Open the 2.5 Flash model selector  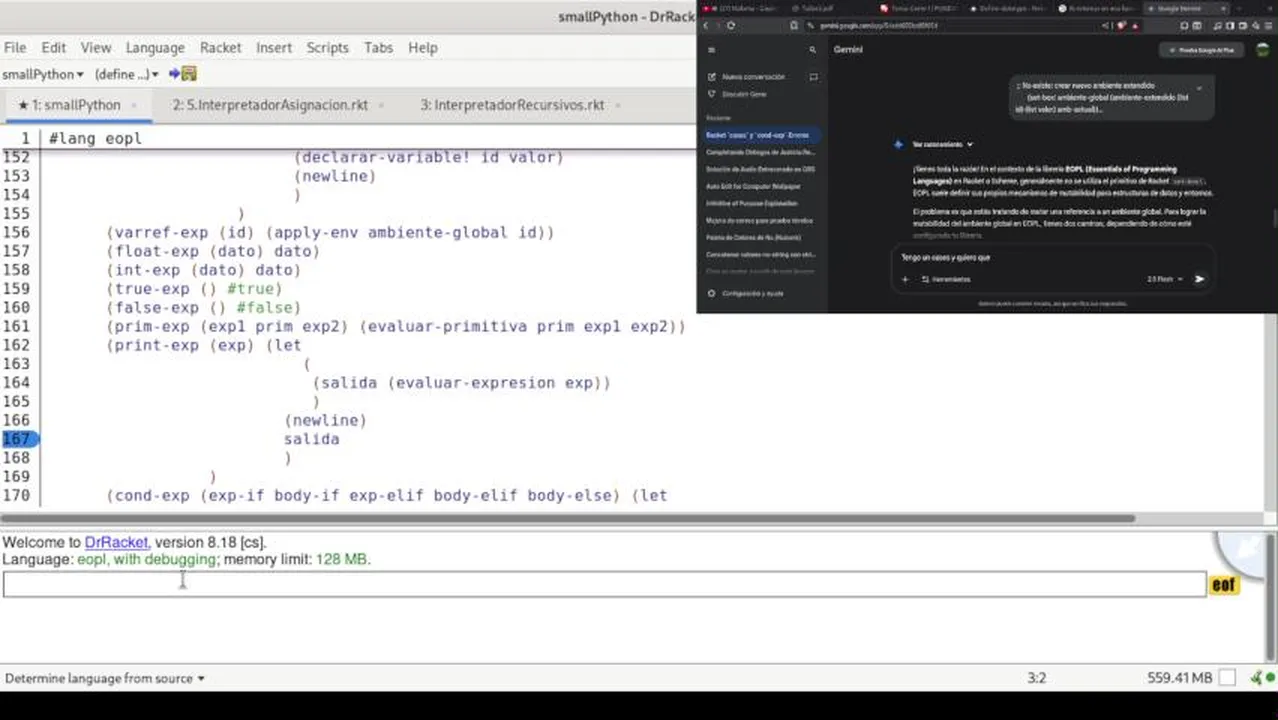tap(1165, 279)
